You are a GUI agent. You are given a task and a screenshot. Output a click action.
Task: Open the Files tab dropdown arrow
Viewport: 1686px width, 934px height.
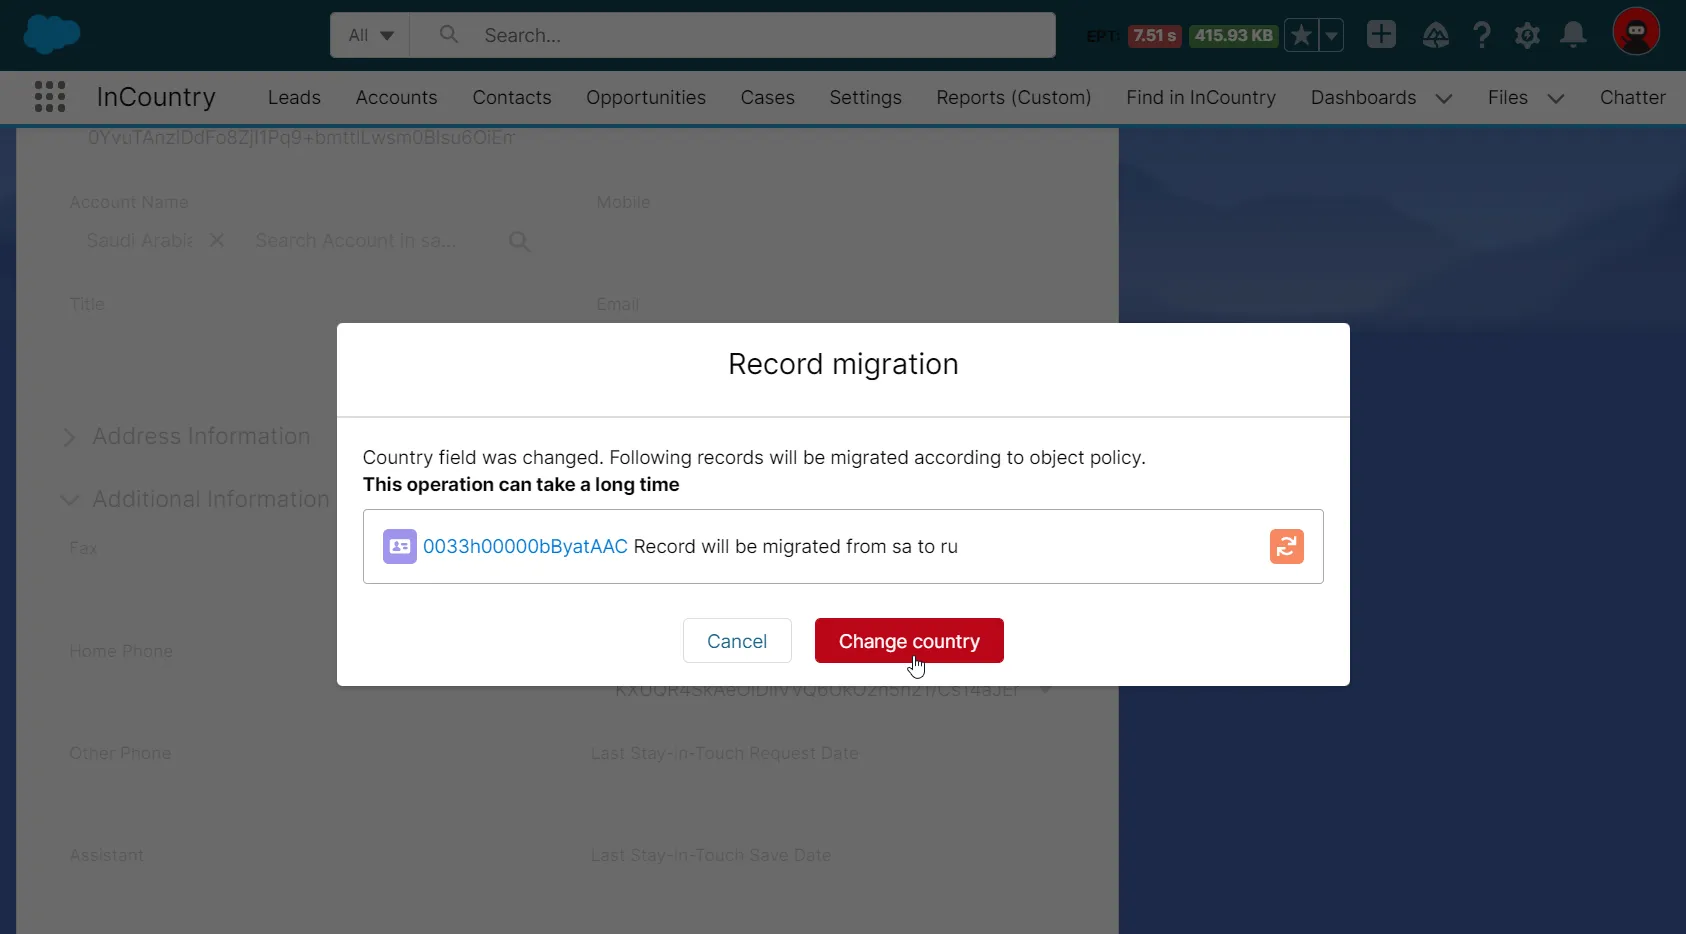coord(1557,98)
